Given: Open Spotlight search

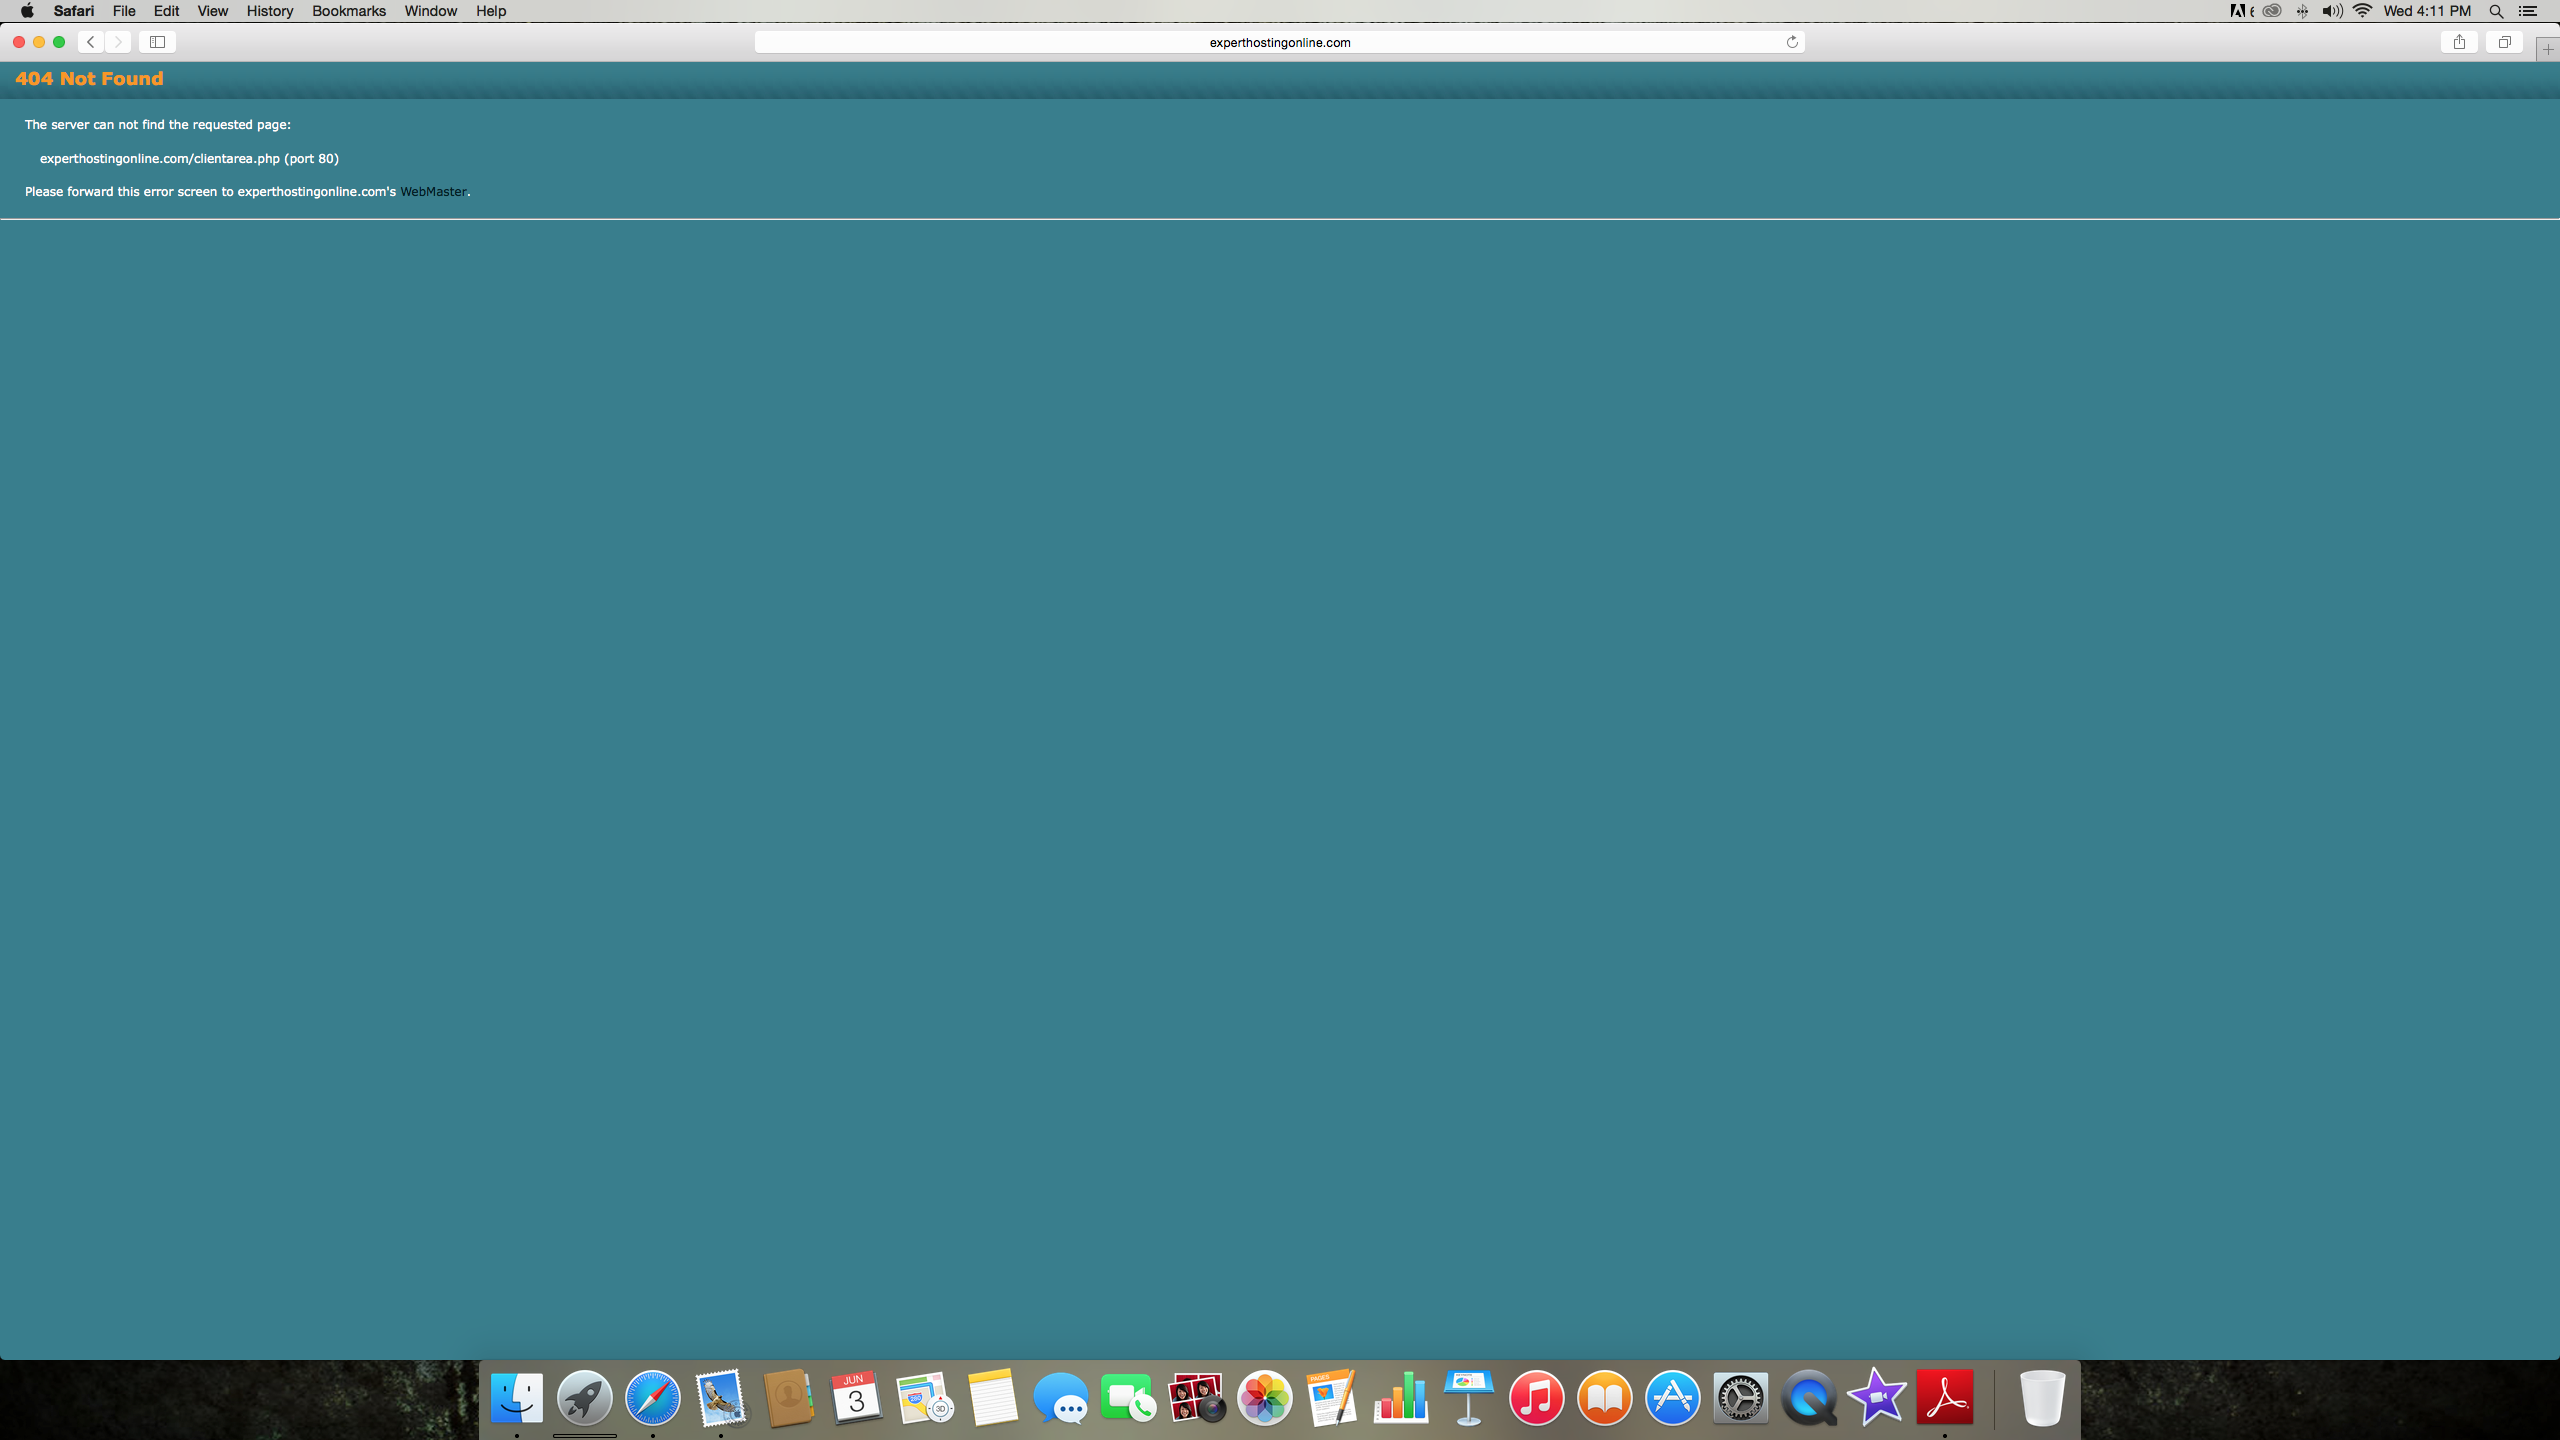Looking at the screenshot, I should click(x=2496, y=11).
